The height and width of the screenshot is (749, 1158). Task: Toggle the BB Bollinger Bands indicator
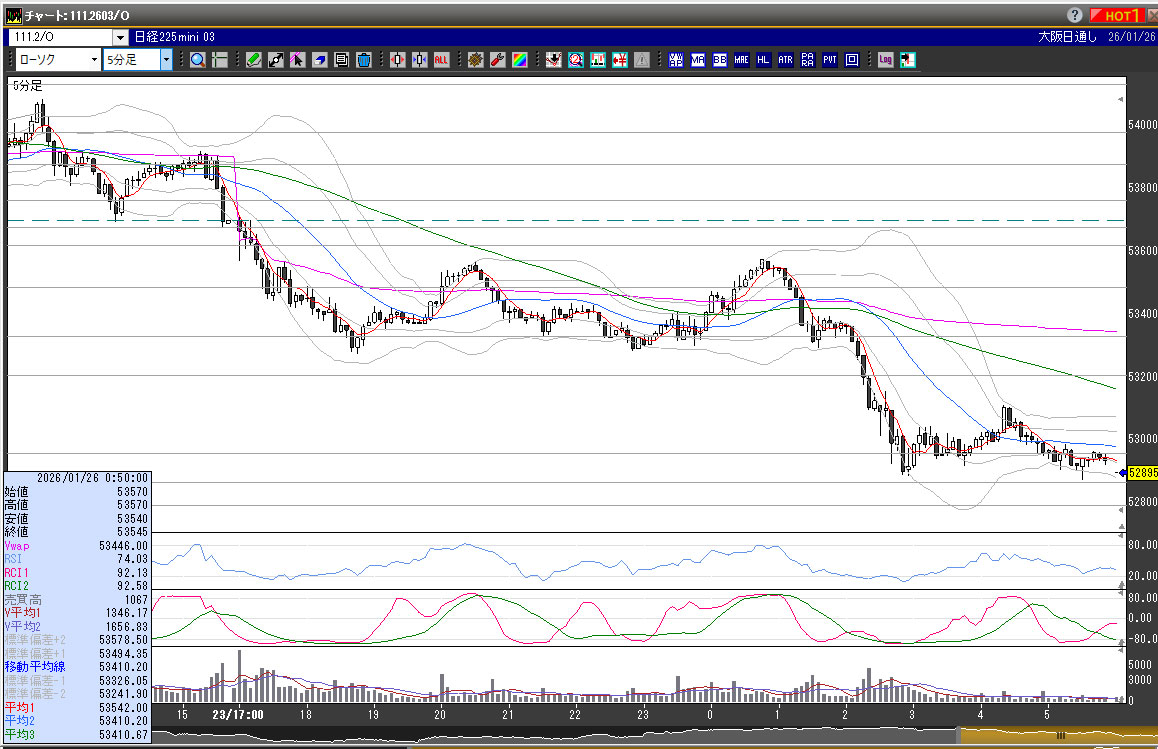click(x=720, y=60)
